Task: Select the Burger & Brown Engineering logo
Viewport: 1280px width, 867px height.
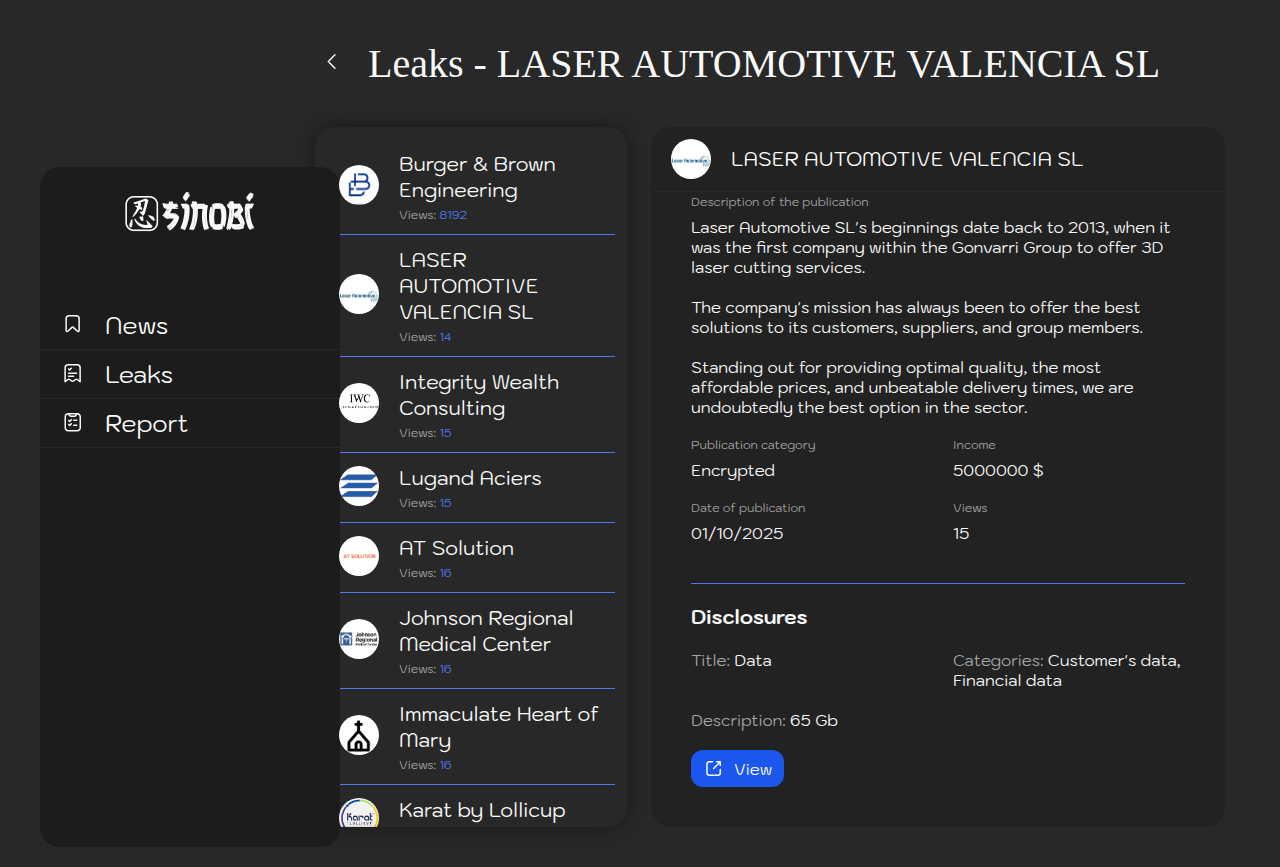Action: coord(359,185)
